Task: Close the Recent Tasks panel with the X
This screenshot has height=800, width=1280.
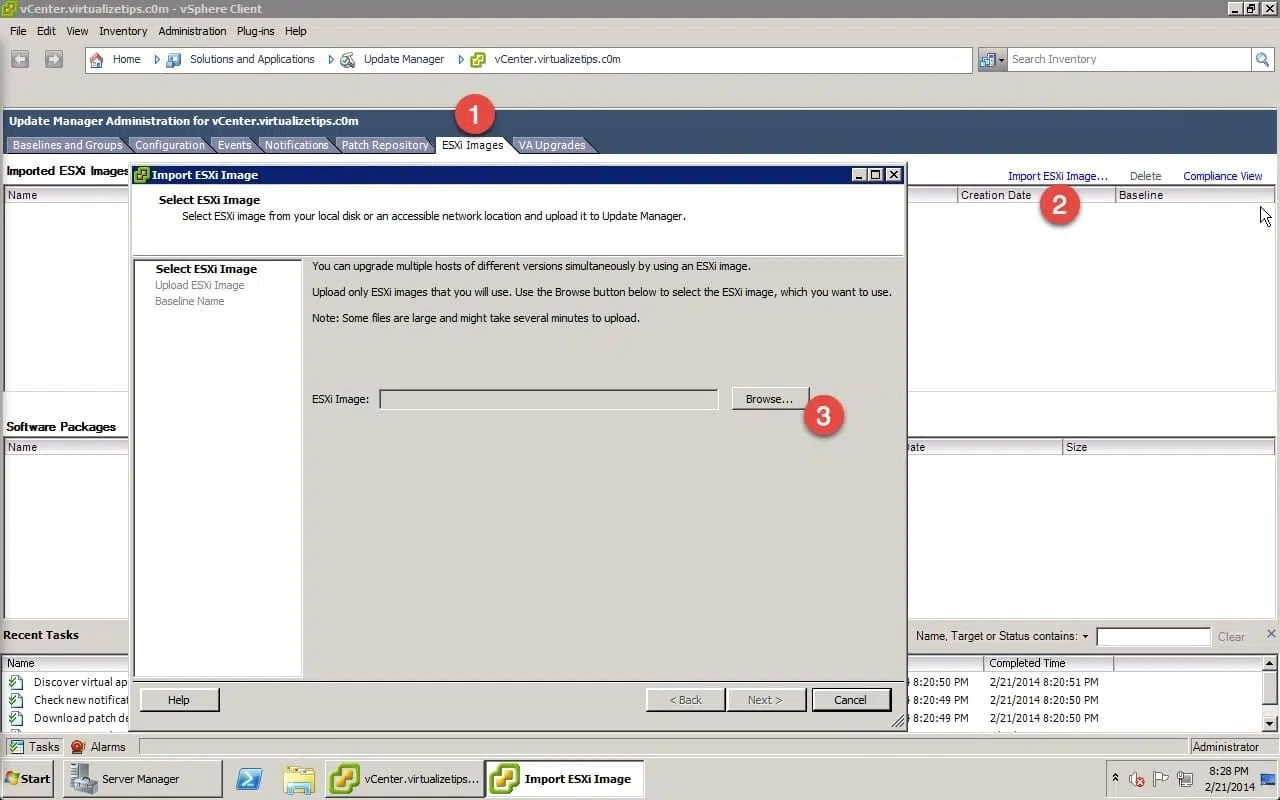Action: click(x=1271, y=634)
